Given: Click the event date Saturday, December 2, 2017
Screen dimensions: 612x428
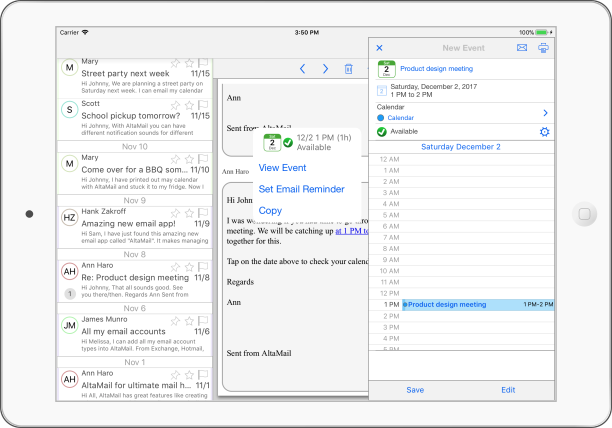Looking at the screenshot, I should 434,87.
